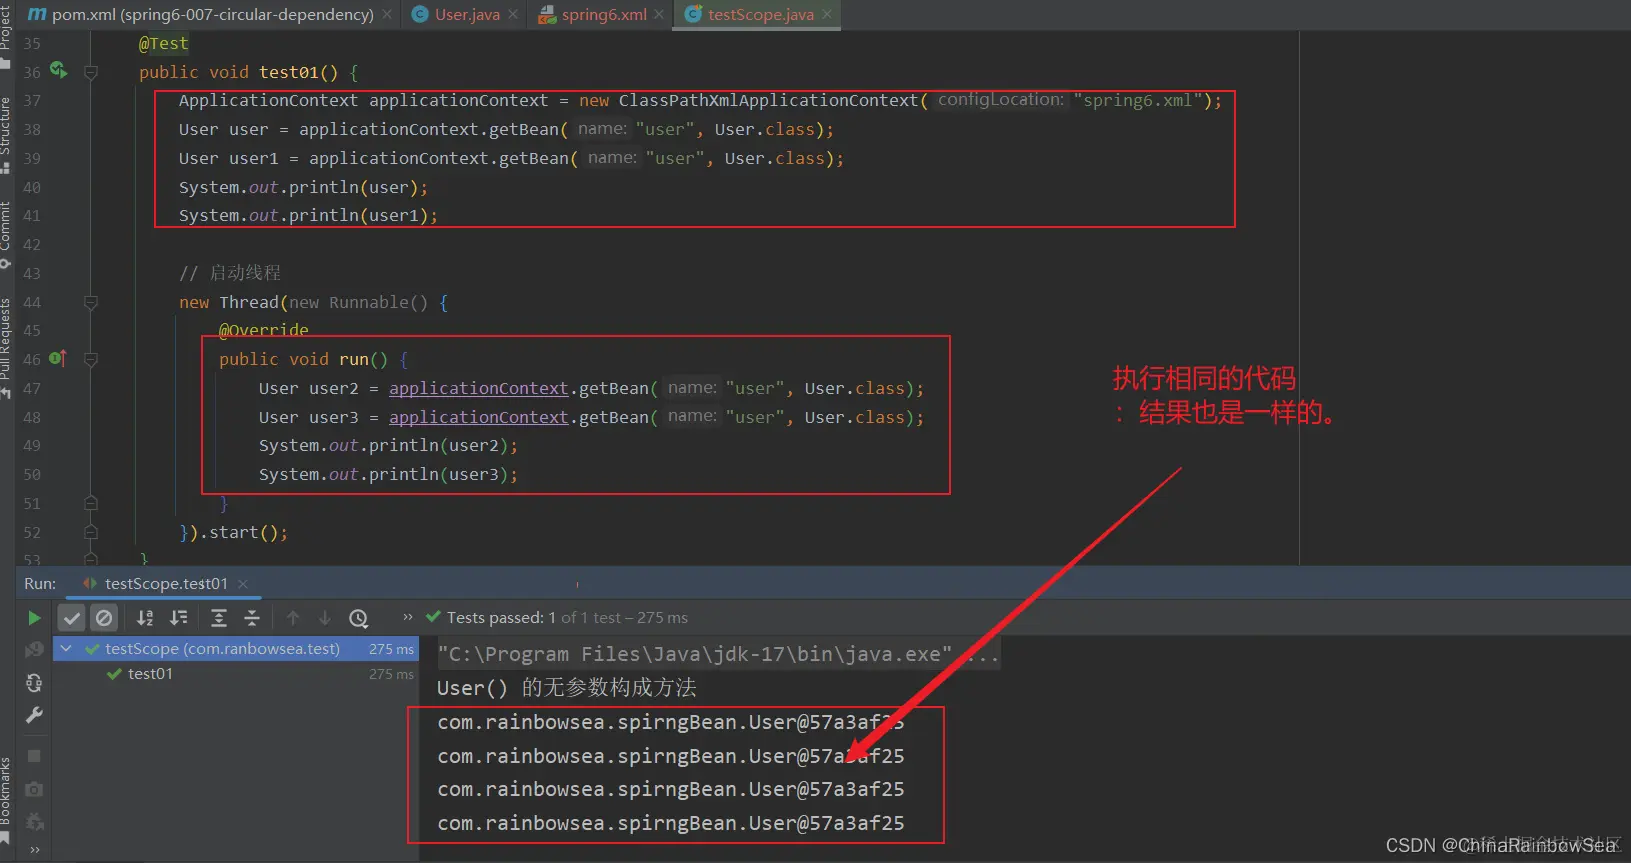The width and height of the screenshot is (1631, 863).
Task: Click the dump threads camera icon
Action: (34, 789)
